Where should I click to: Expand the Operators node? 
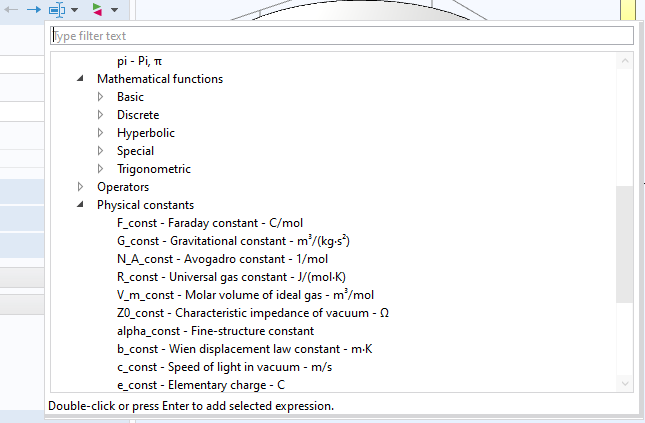80,187
